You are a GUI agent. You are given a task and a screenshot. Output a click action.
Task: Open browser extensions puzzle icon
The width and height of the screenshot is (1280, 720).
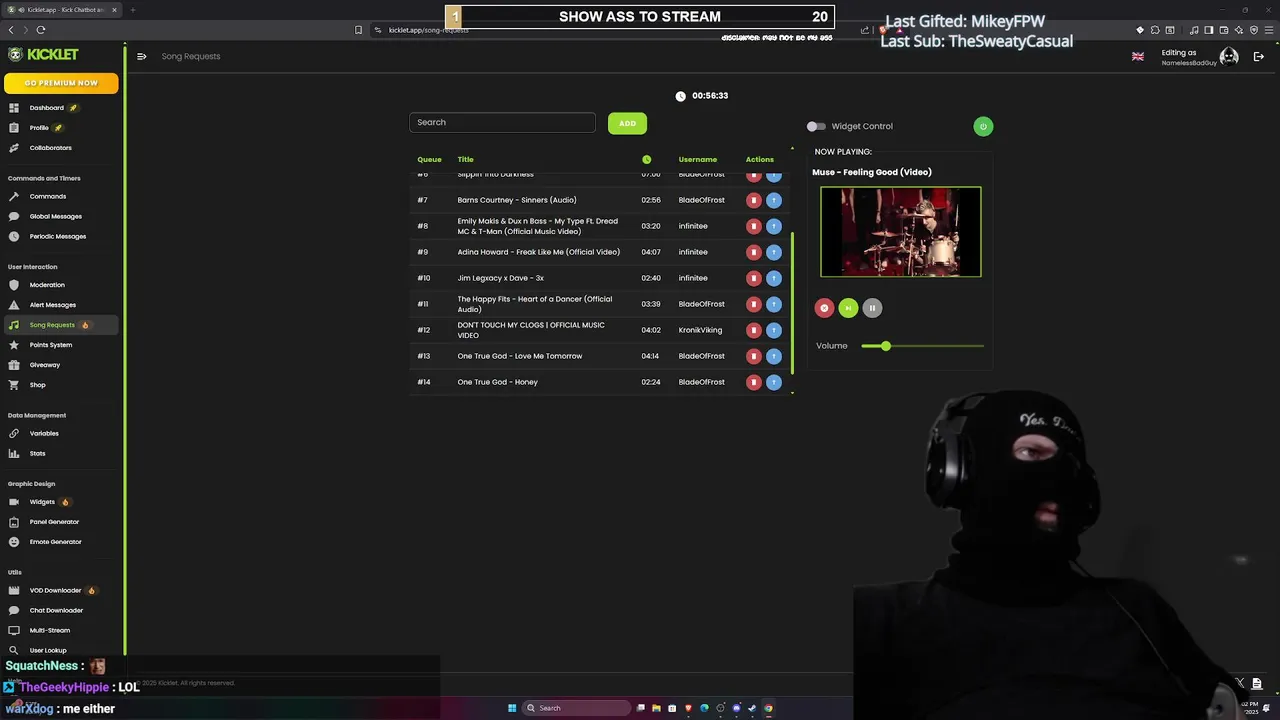pos(1155,30)
